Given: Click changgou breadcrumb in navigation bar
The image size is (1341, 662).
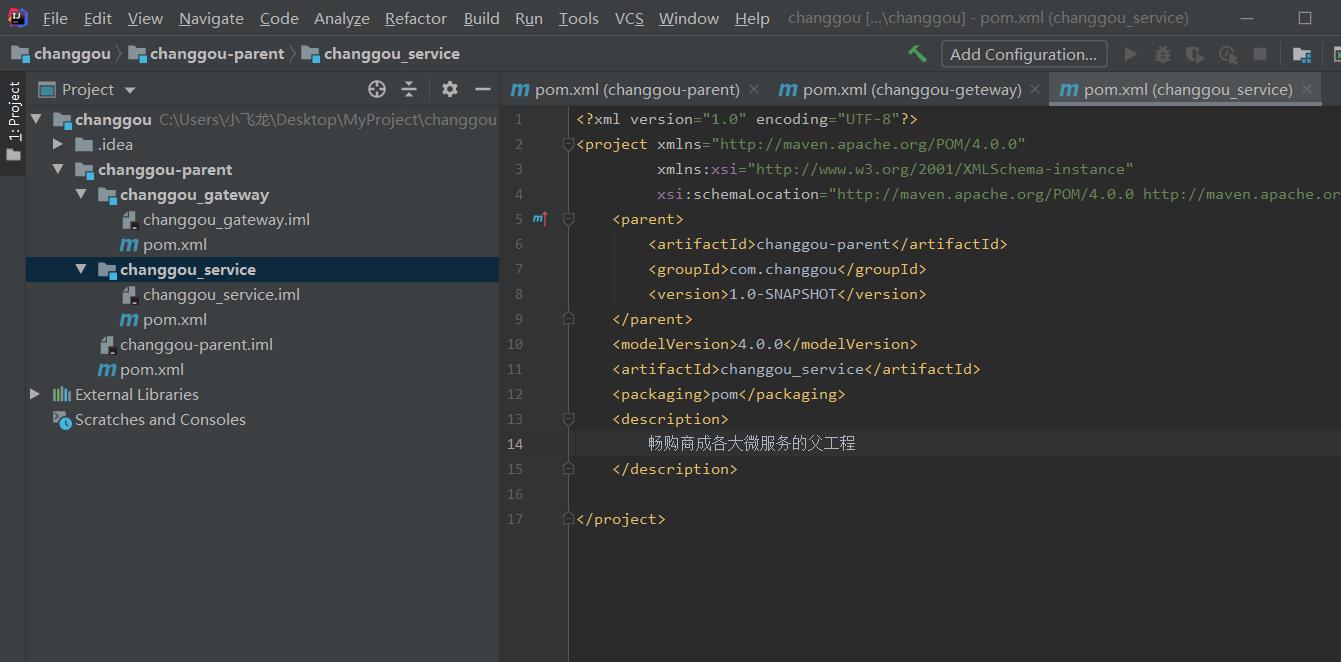Looking at the screenshot, I should (x=61, y=54).
